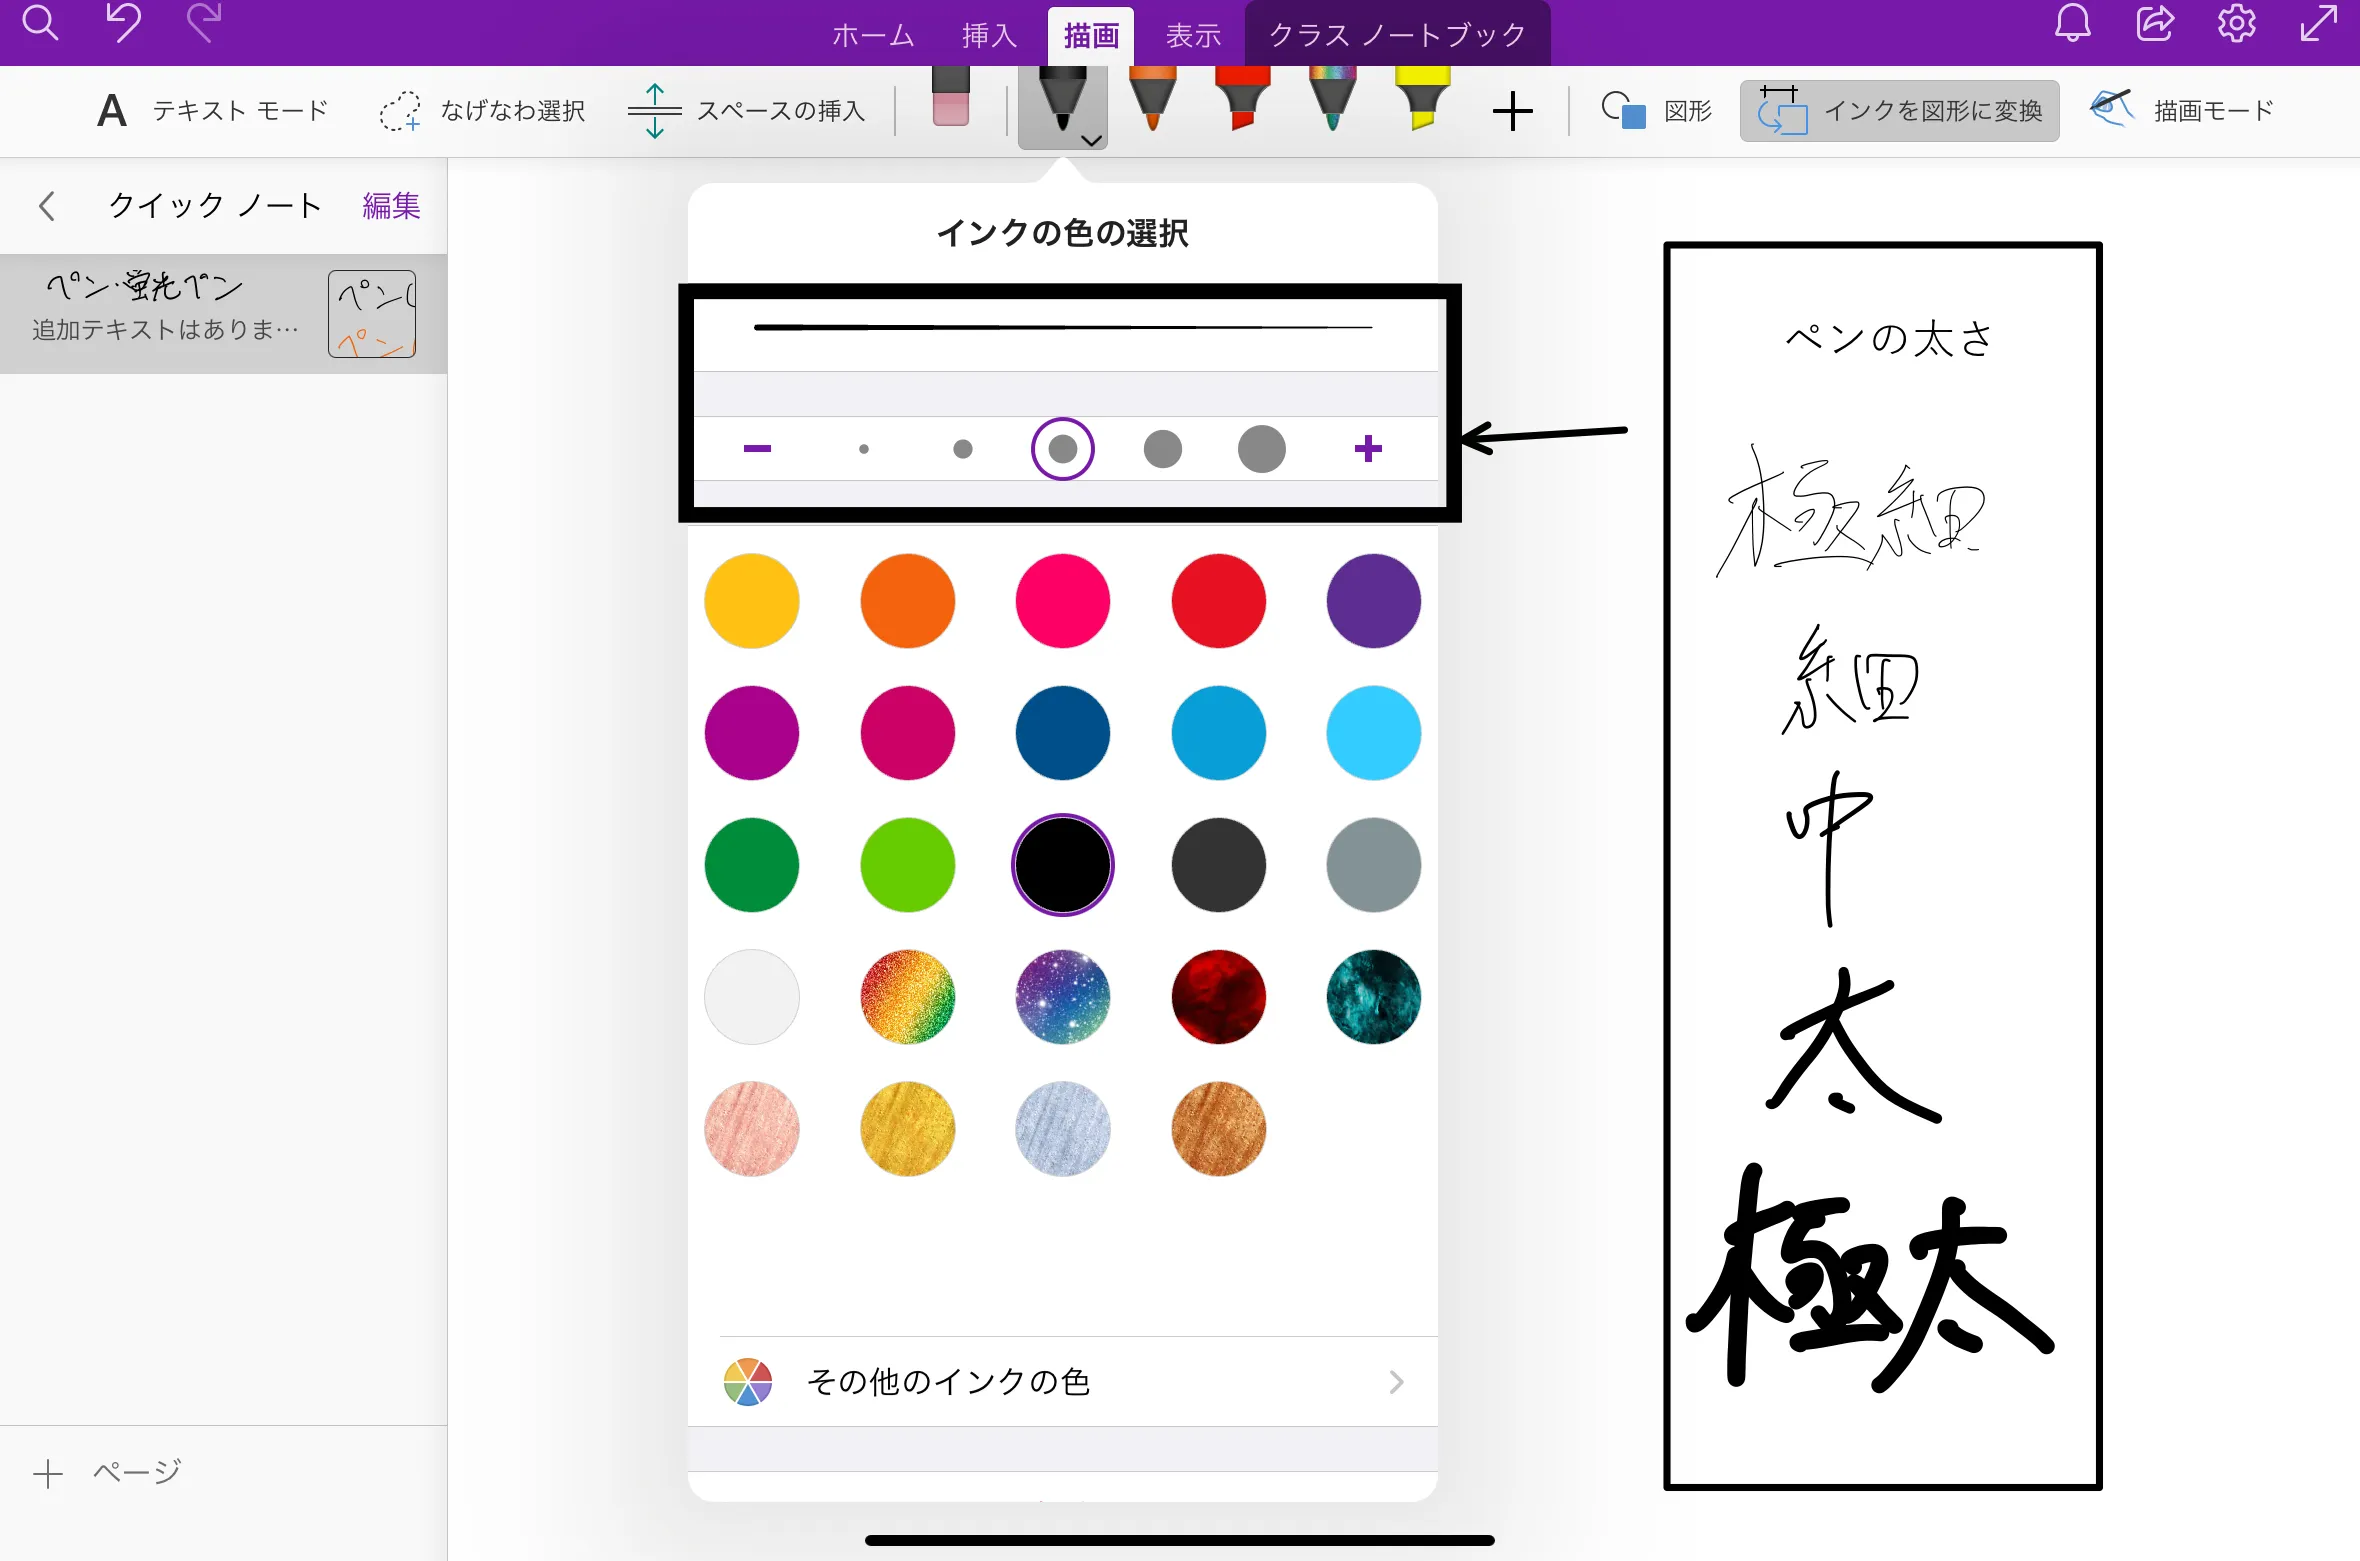The width and height of the screenshot is (2360, 1561).
Task: Add a new page with ページ button
Action: tap(110, 1470)
